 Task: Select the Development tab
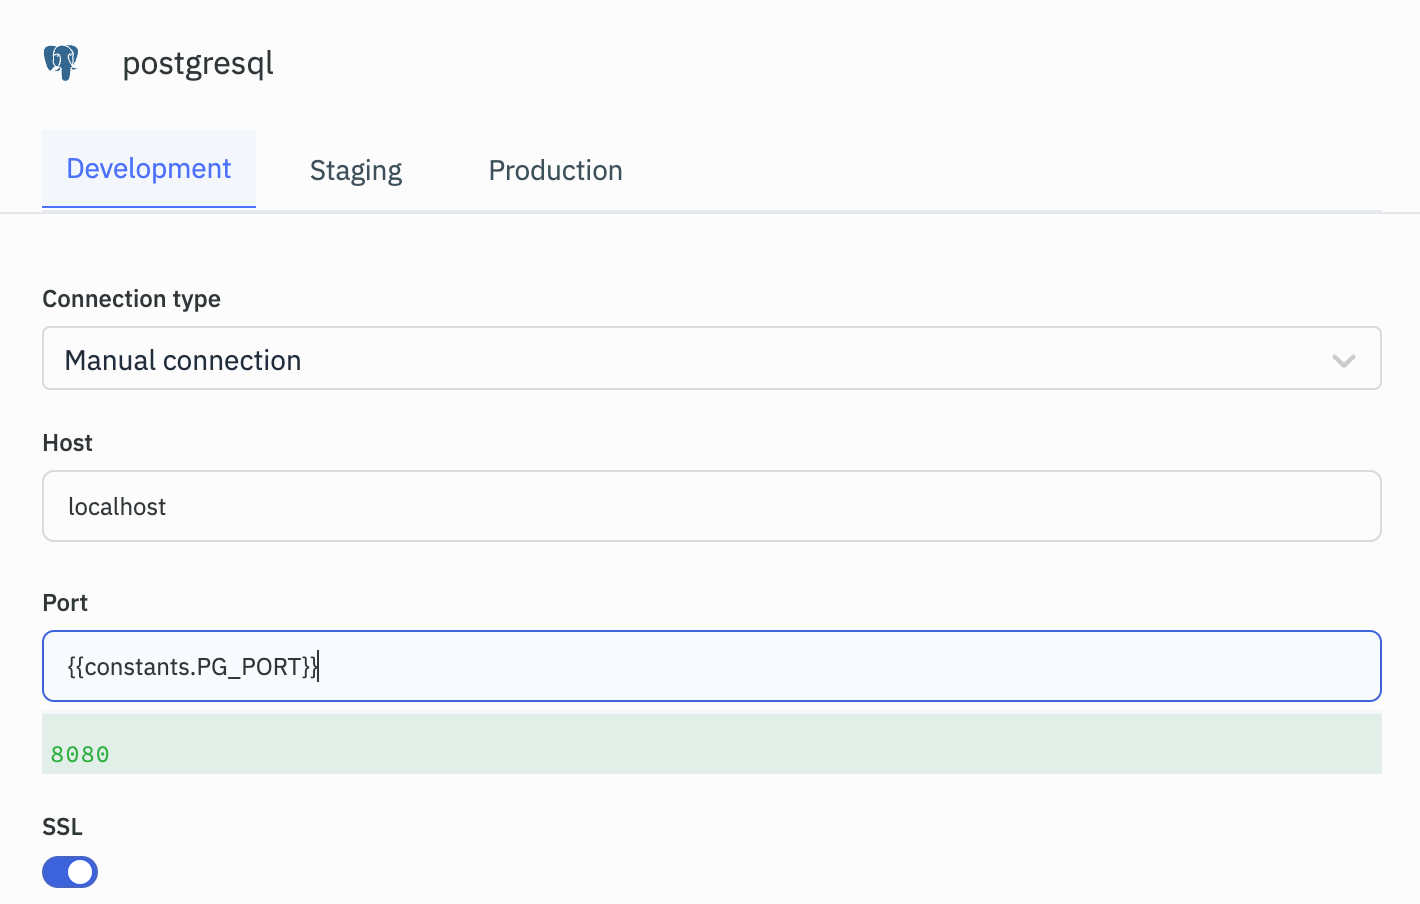point(148,168)
